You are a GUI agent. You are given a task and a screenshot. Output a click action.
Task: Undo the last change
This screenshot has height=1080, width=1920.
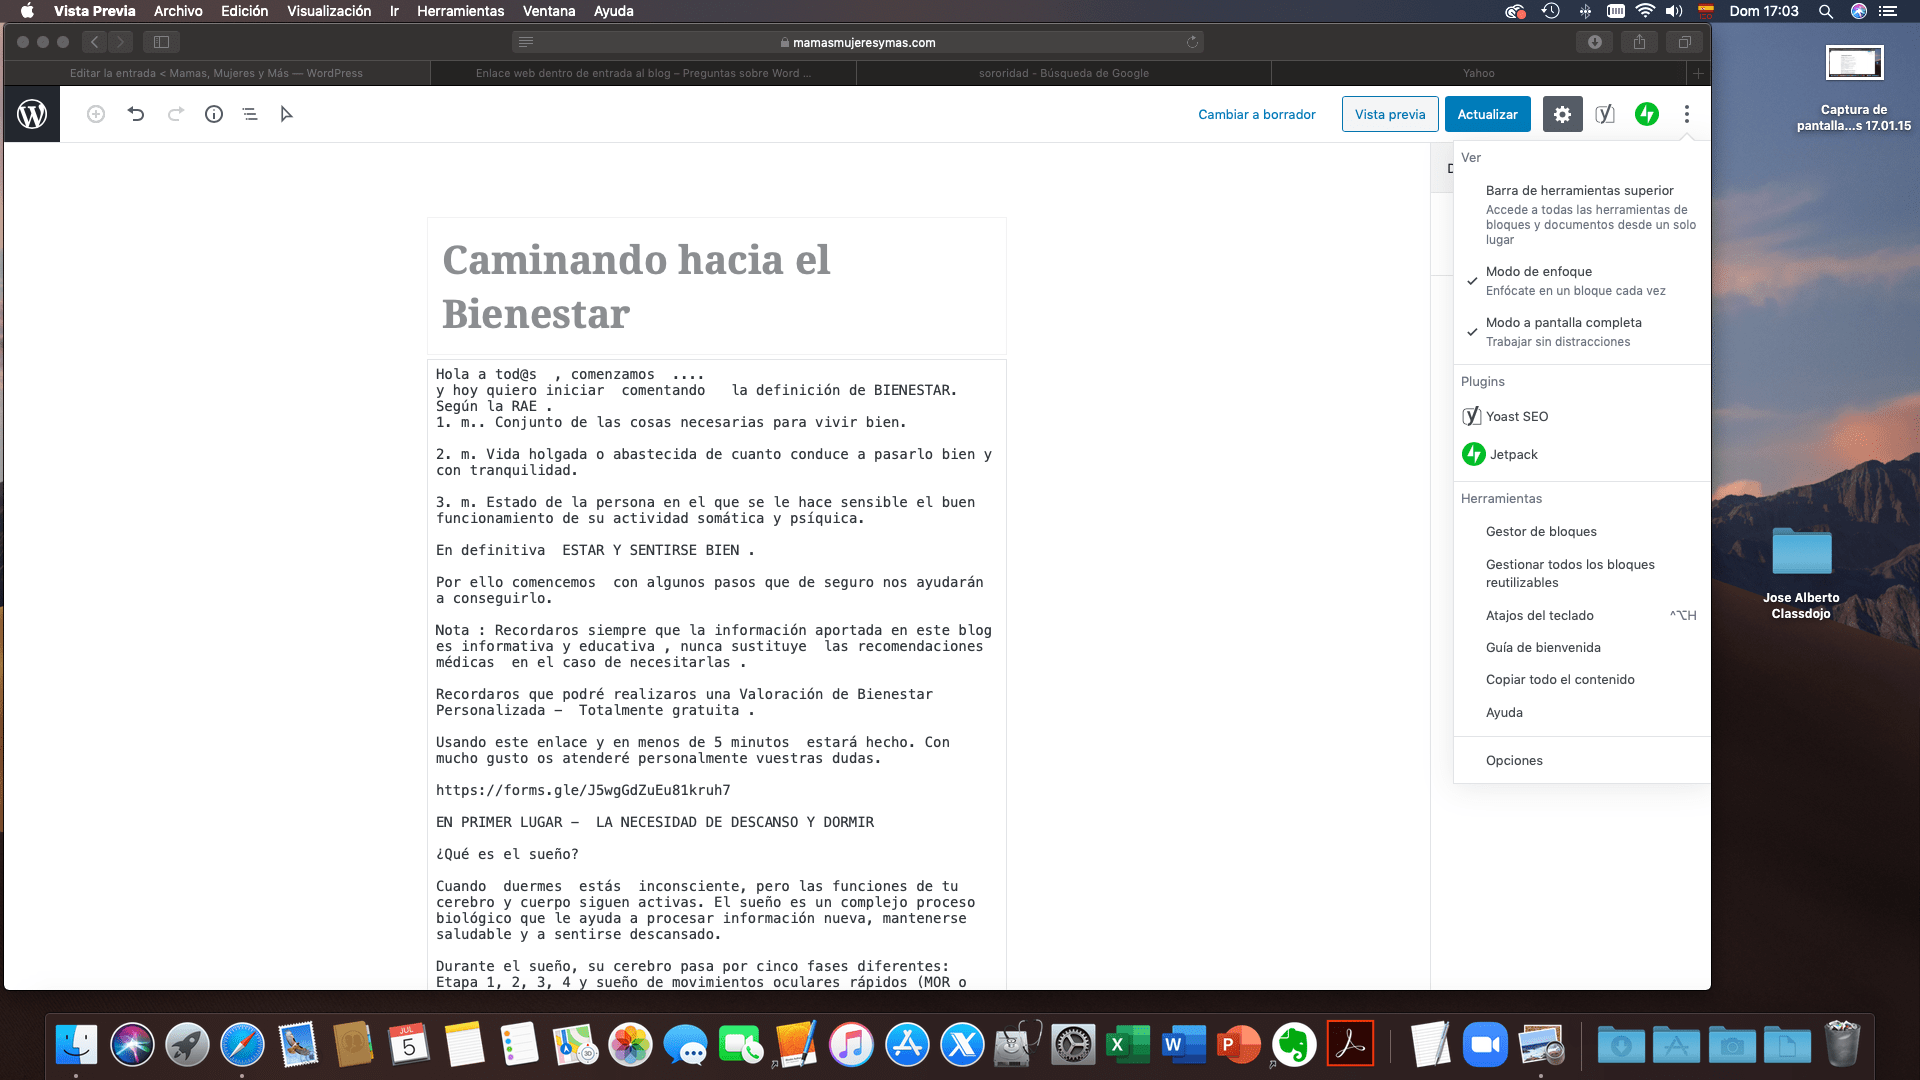[136, 114]
